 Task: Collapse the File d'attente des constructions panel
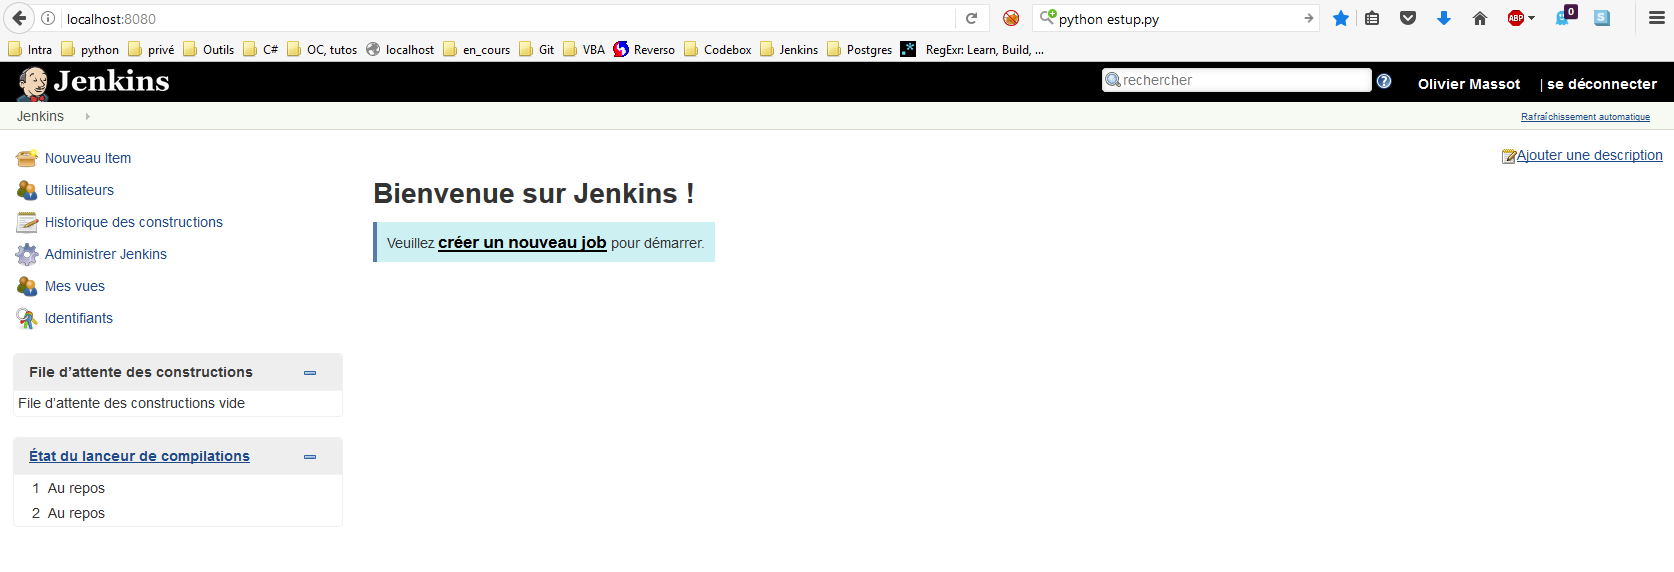pyautogui.click(x=310, y=373)
